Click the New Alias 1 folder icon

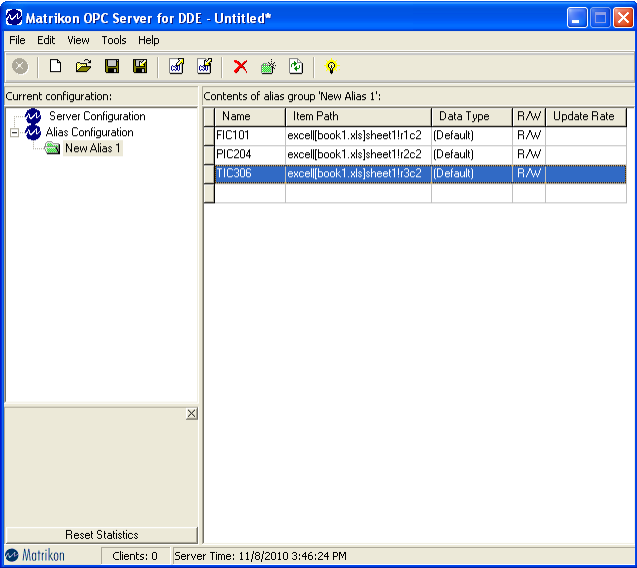coord(52,148)
